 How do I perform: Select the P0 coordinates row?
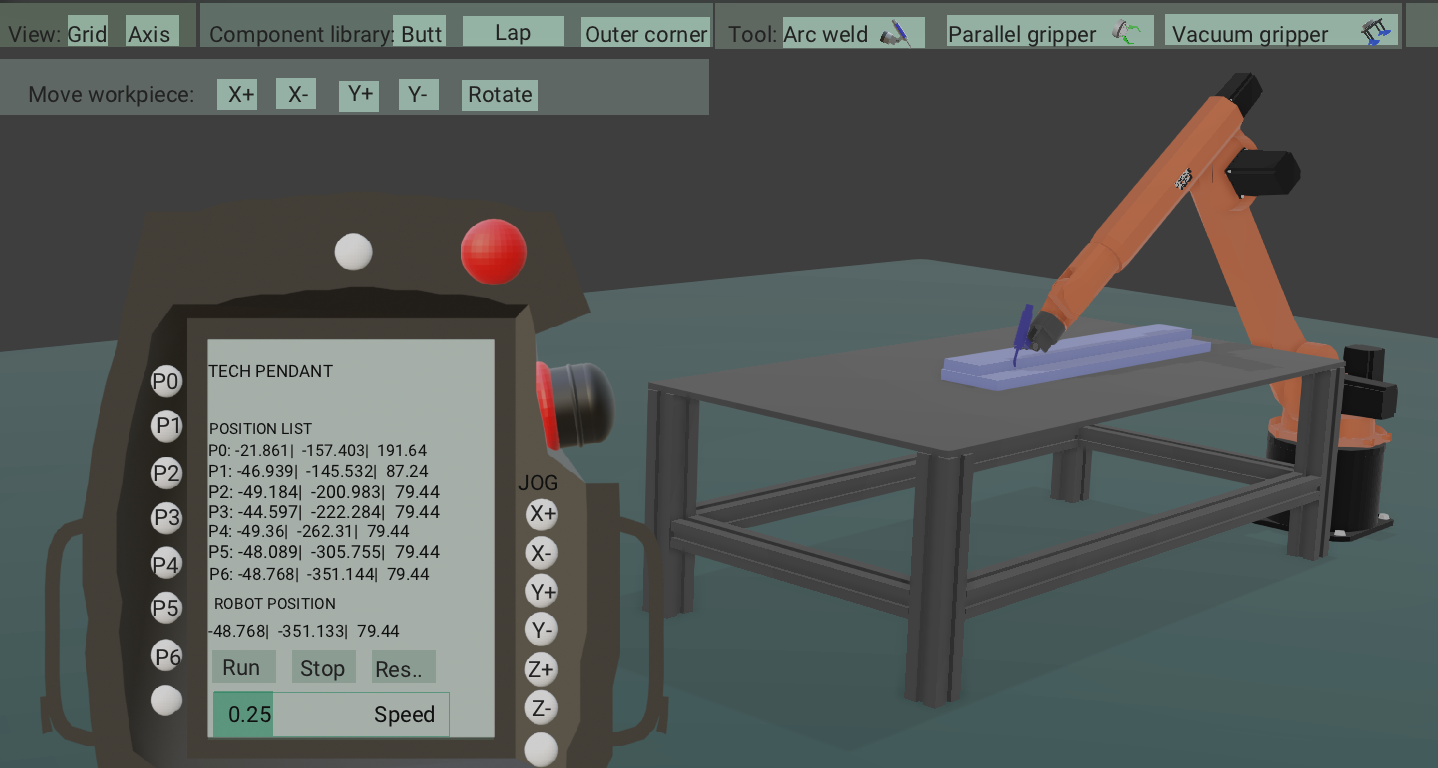coord(317,451)
